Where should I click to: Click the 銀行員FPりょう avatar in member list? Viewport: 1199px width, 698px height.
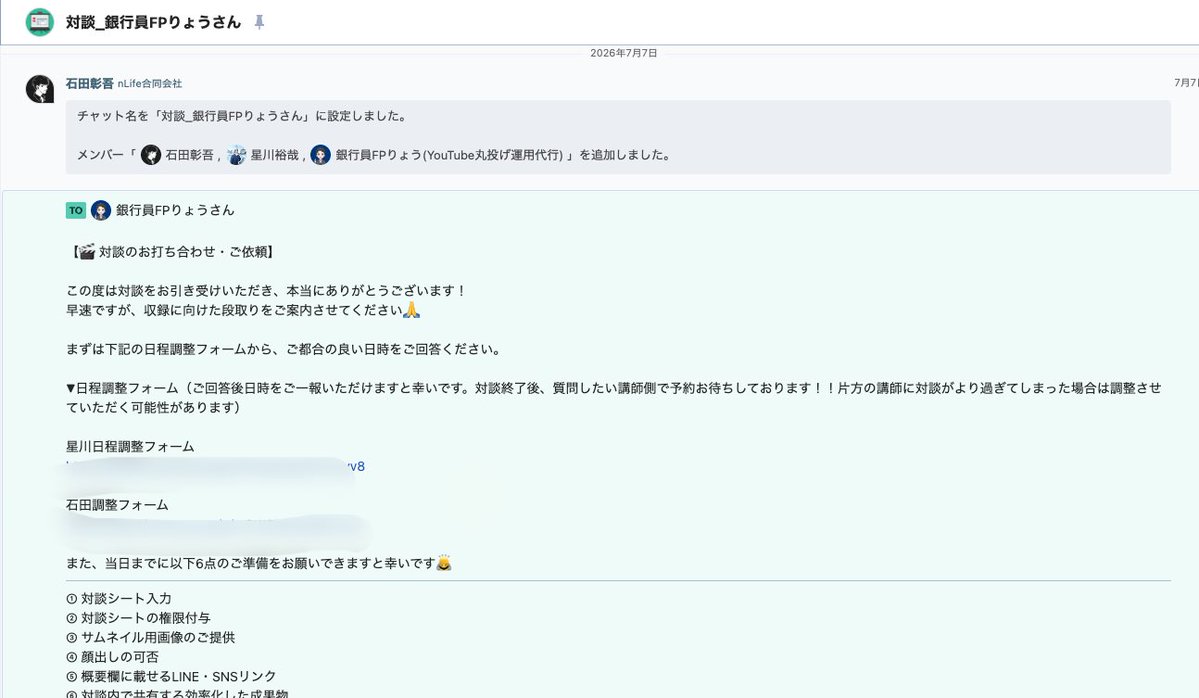click(320, 155)
